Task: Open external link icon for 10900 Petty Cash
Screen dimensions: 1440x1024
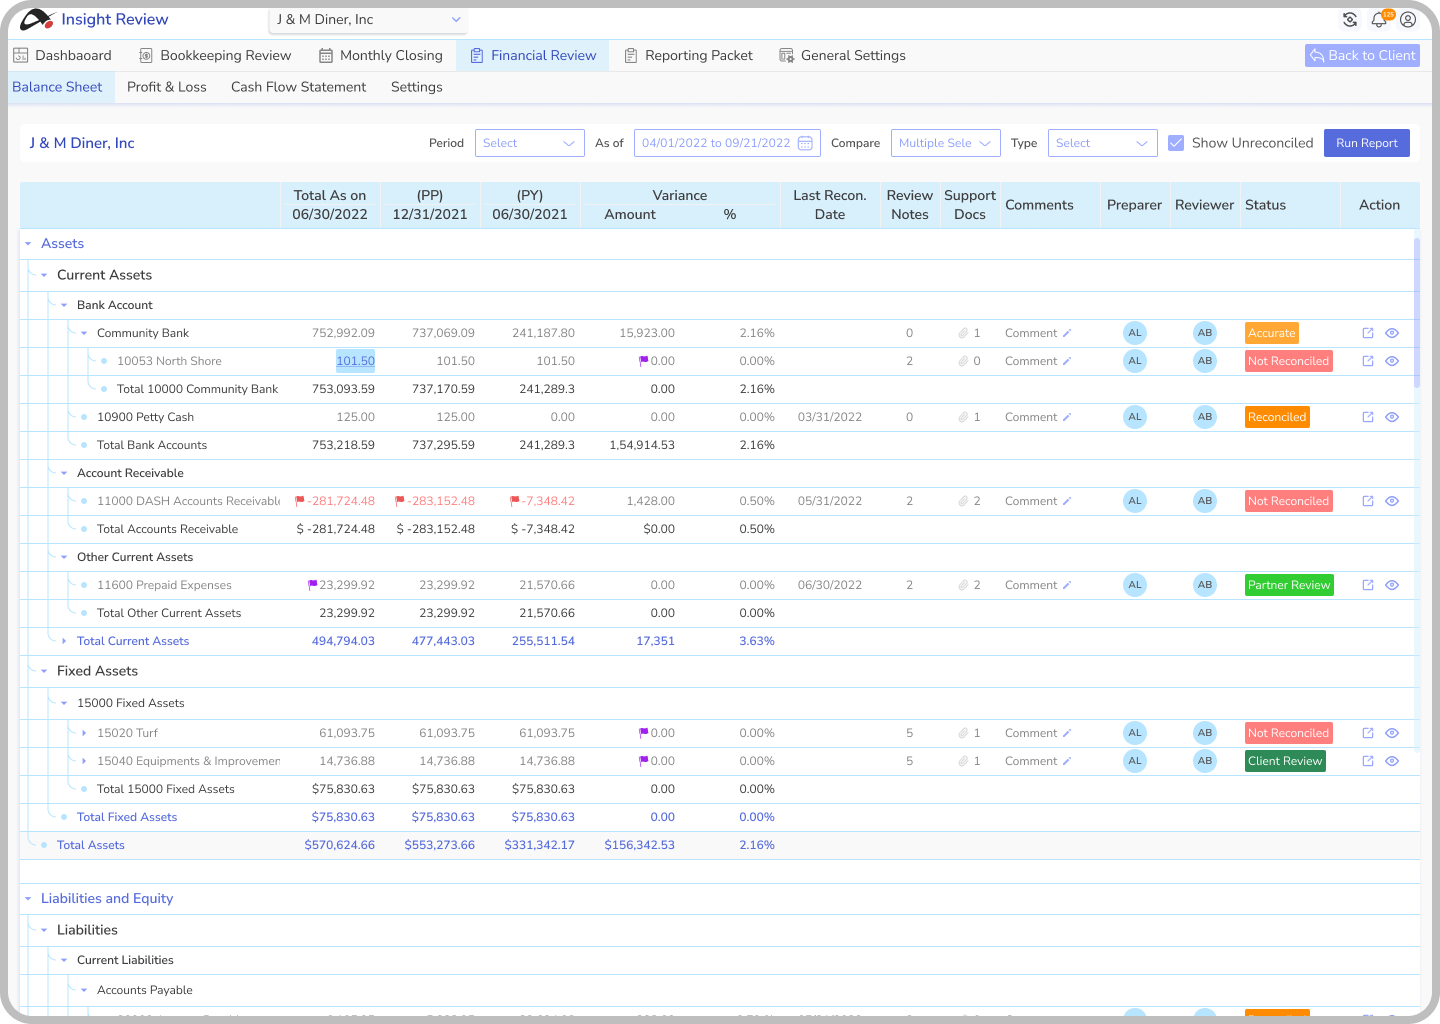Action: tap(1368, 417)
